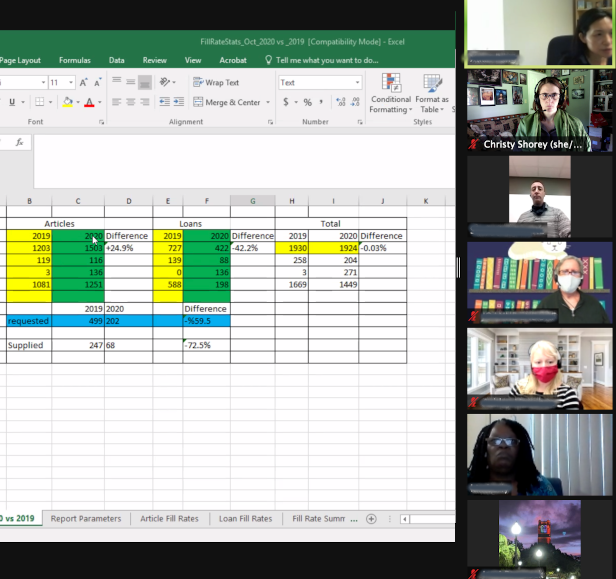This screenshot has width=616, height=579.
Task: Open the Page Layout ribbon tab
Action: (x=20, y=60)
